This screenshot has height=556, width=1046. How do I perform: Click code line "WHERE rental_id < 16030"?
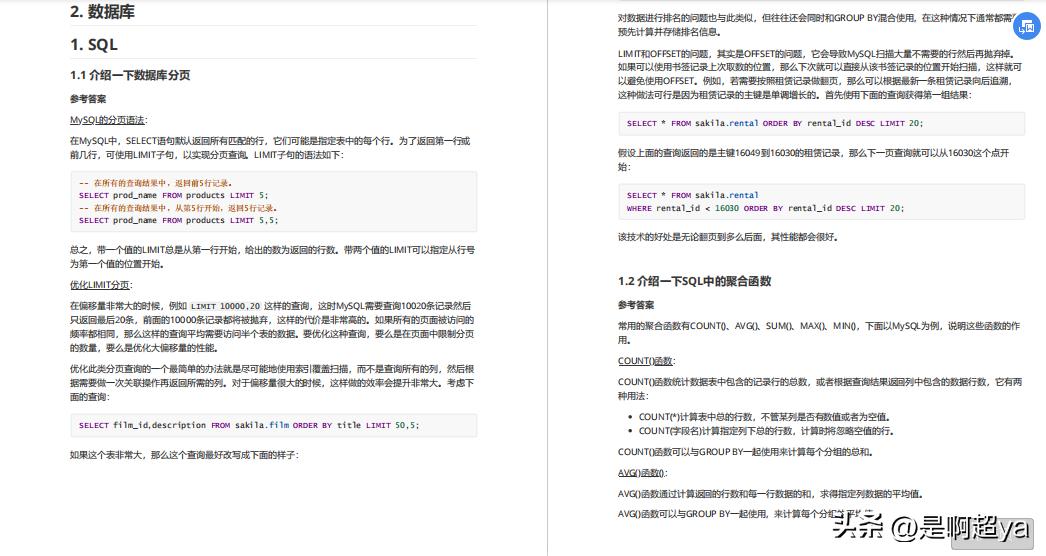click(765, 208)
